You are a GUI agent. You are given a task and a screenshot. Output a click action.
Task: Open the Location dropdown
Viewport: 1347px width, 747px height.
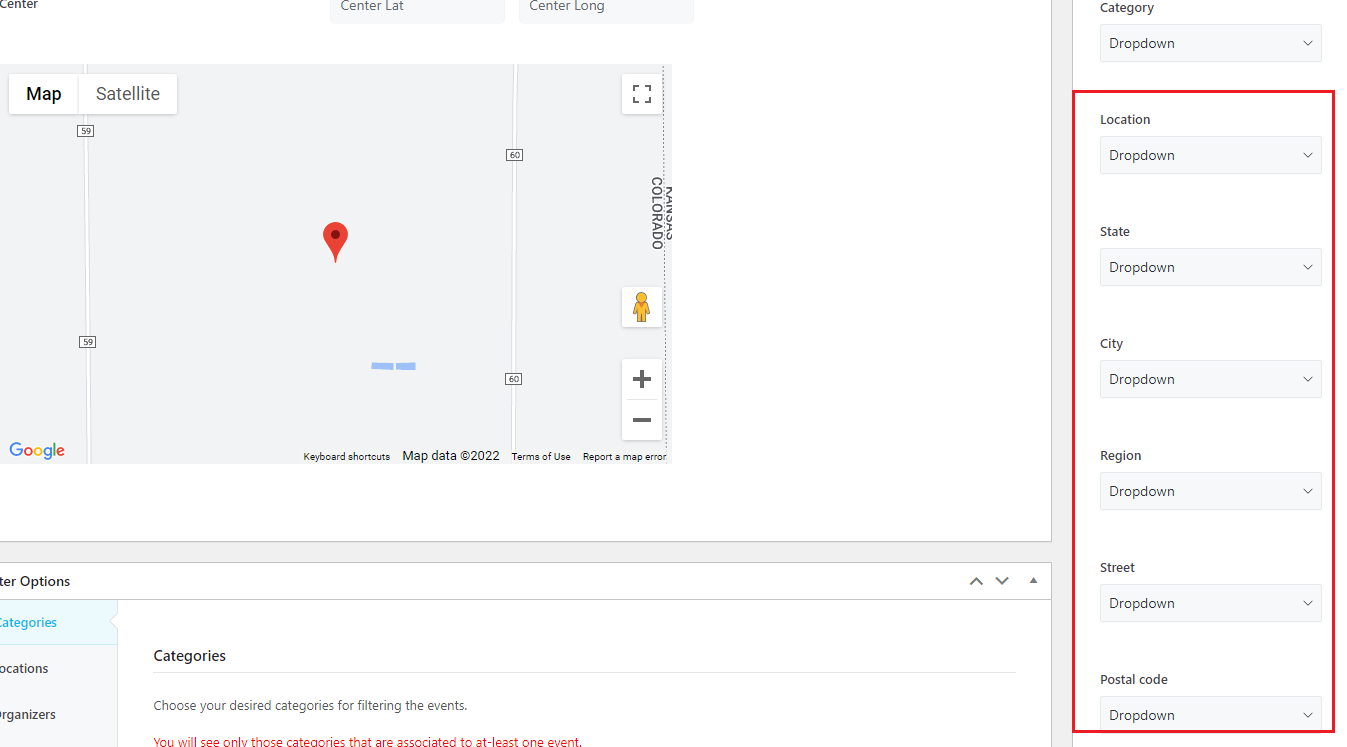tap(1210, 155)
